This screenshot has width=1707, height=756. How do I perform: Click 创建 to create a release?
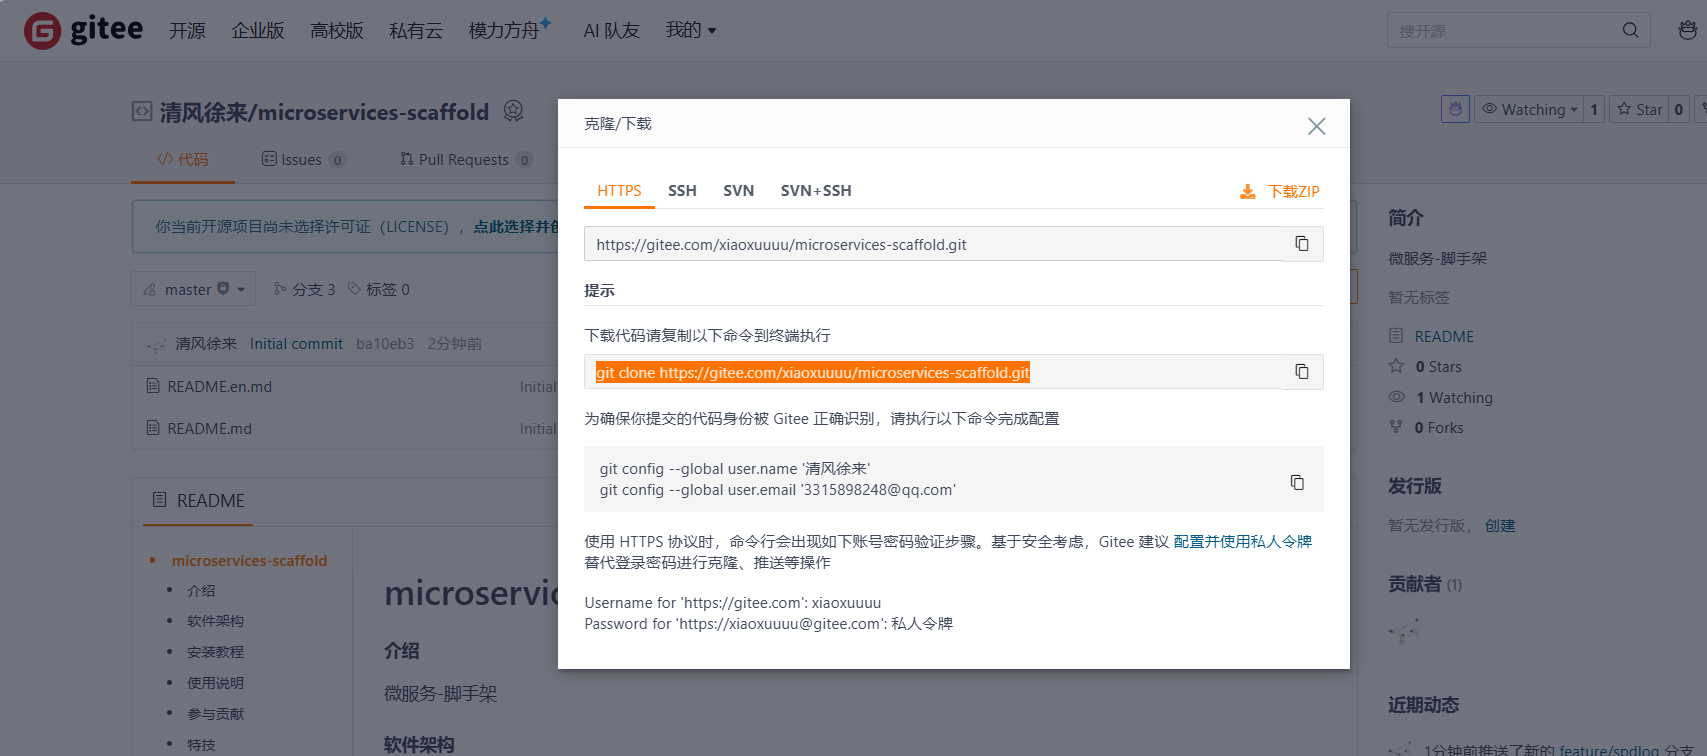click(1500, 525)
